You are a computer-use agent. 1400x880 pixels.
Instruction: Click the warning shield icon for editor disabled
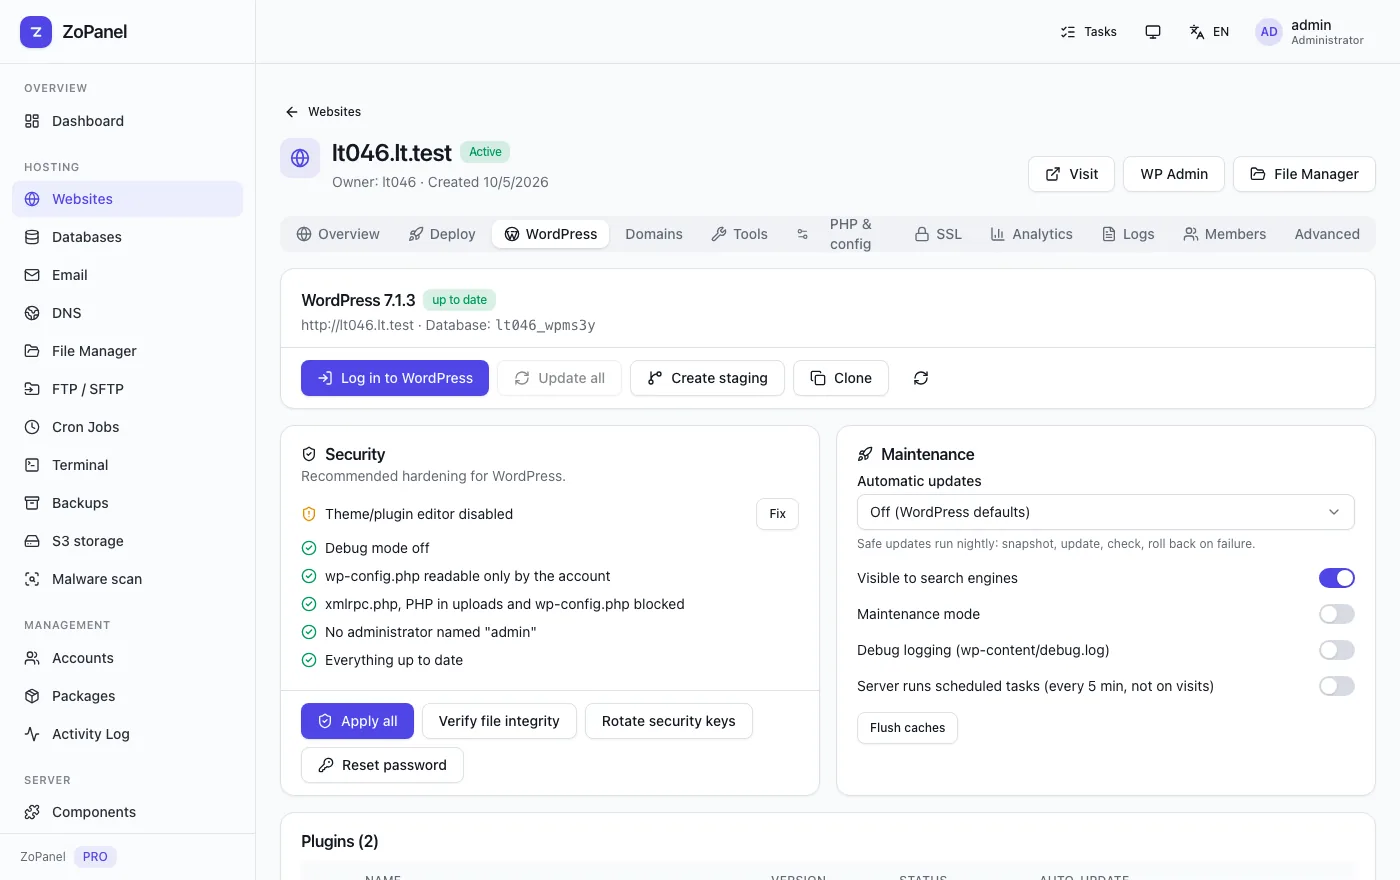click(x=309, y=514)
